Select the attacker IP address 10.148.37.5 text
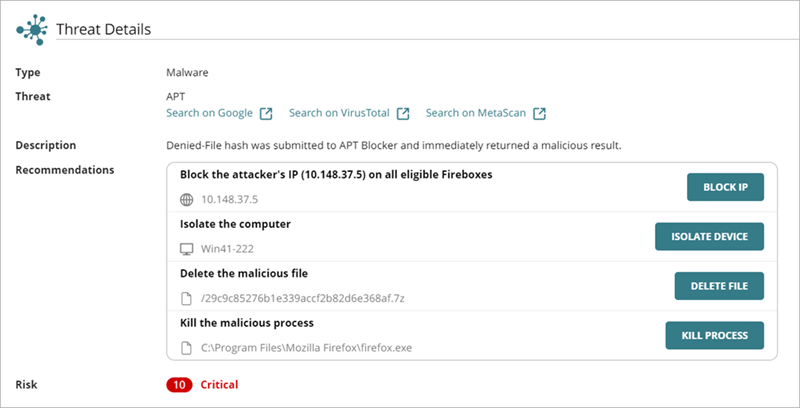Screen dimensions: 800x408 pyautogui.click(x=229, y=200)
